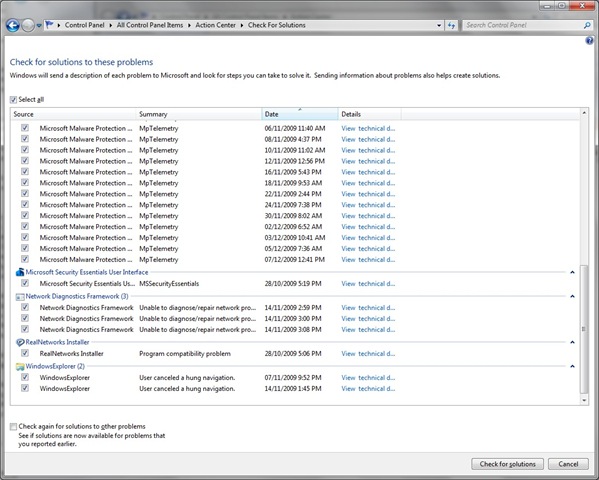Click the Action Center flag icon in address bar
The width and height of the screenshot is (599, 480).
[49, 25]
